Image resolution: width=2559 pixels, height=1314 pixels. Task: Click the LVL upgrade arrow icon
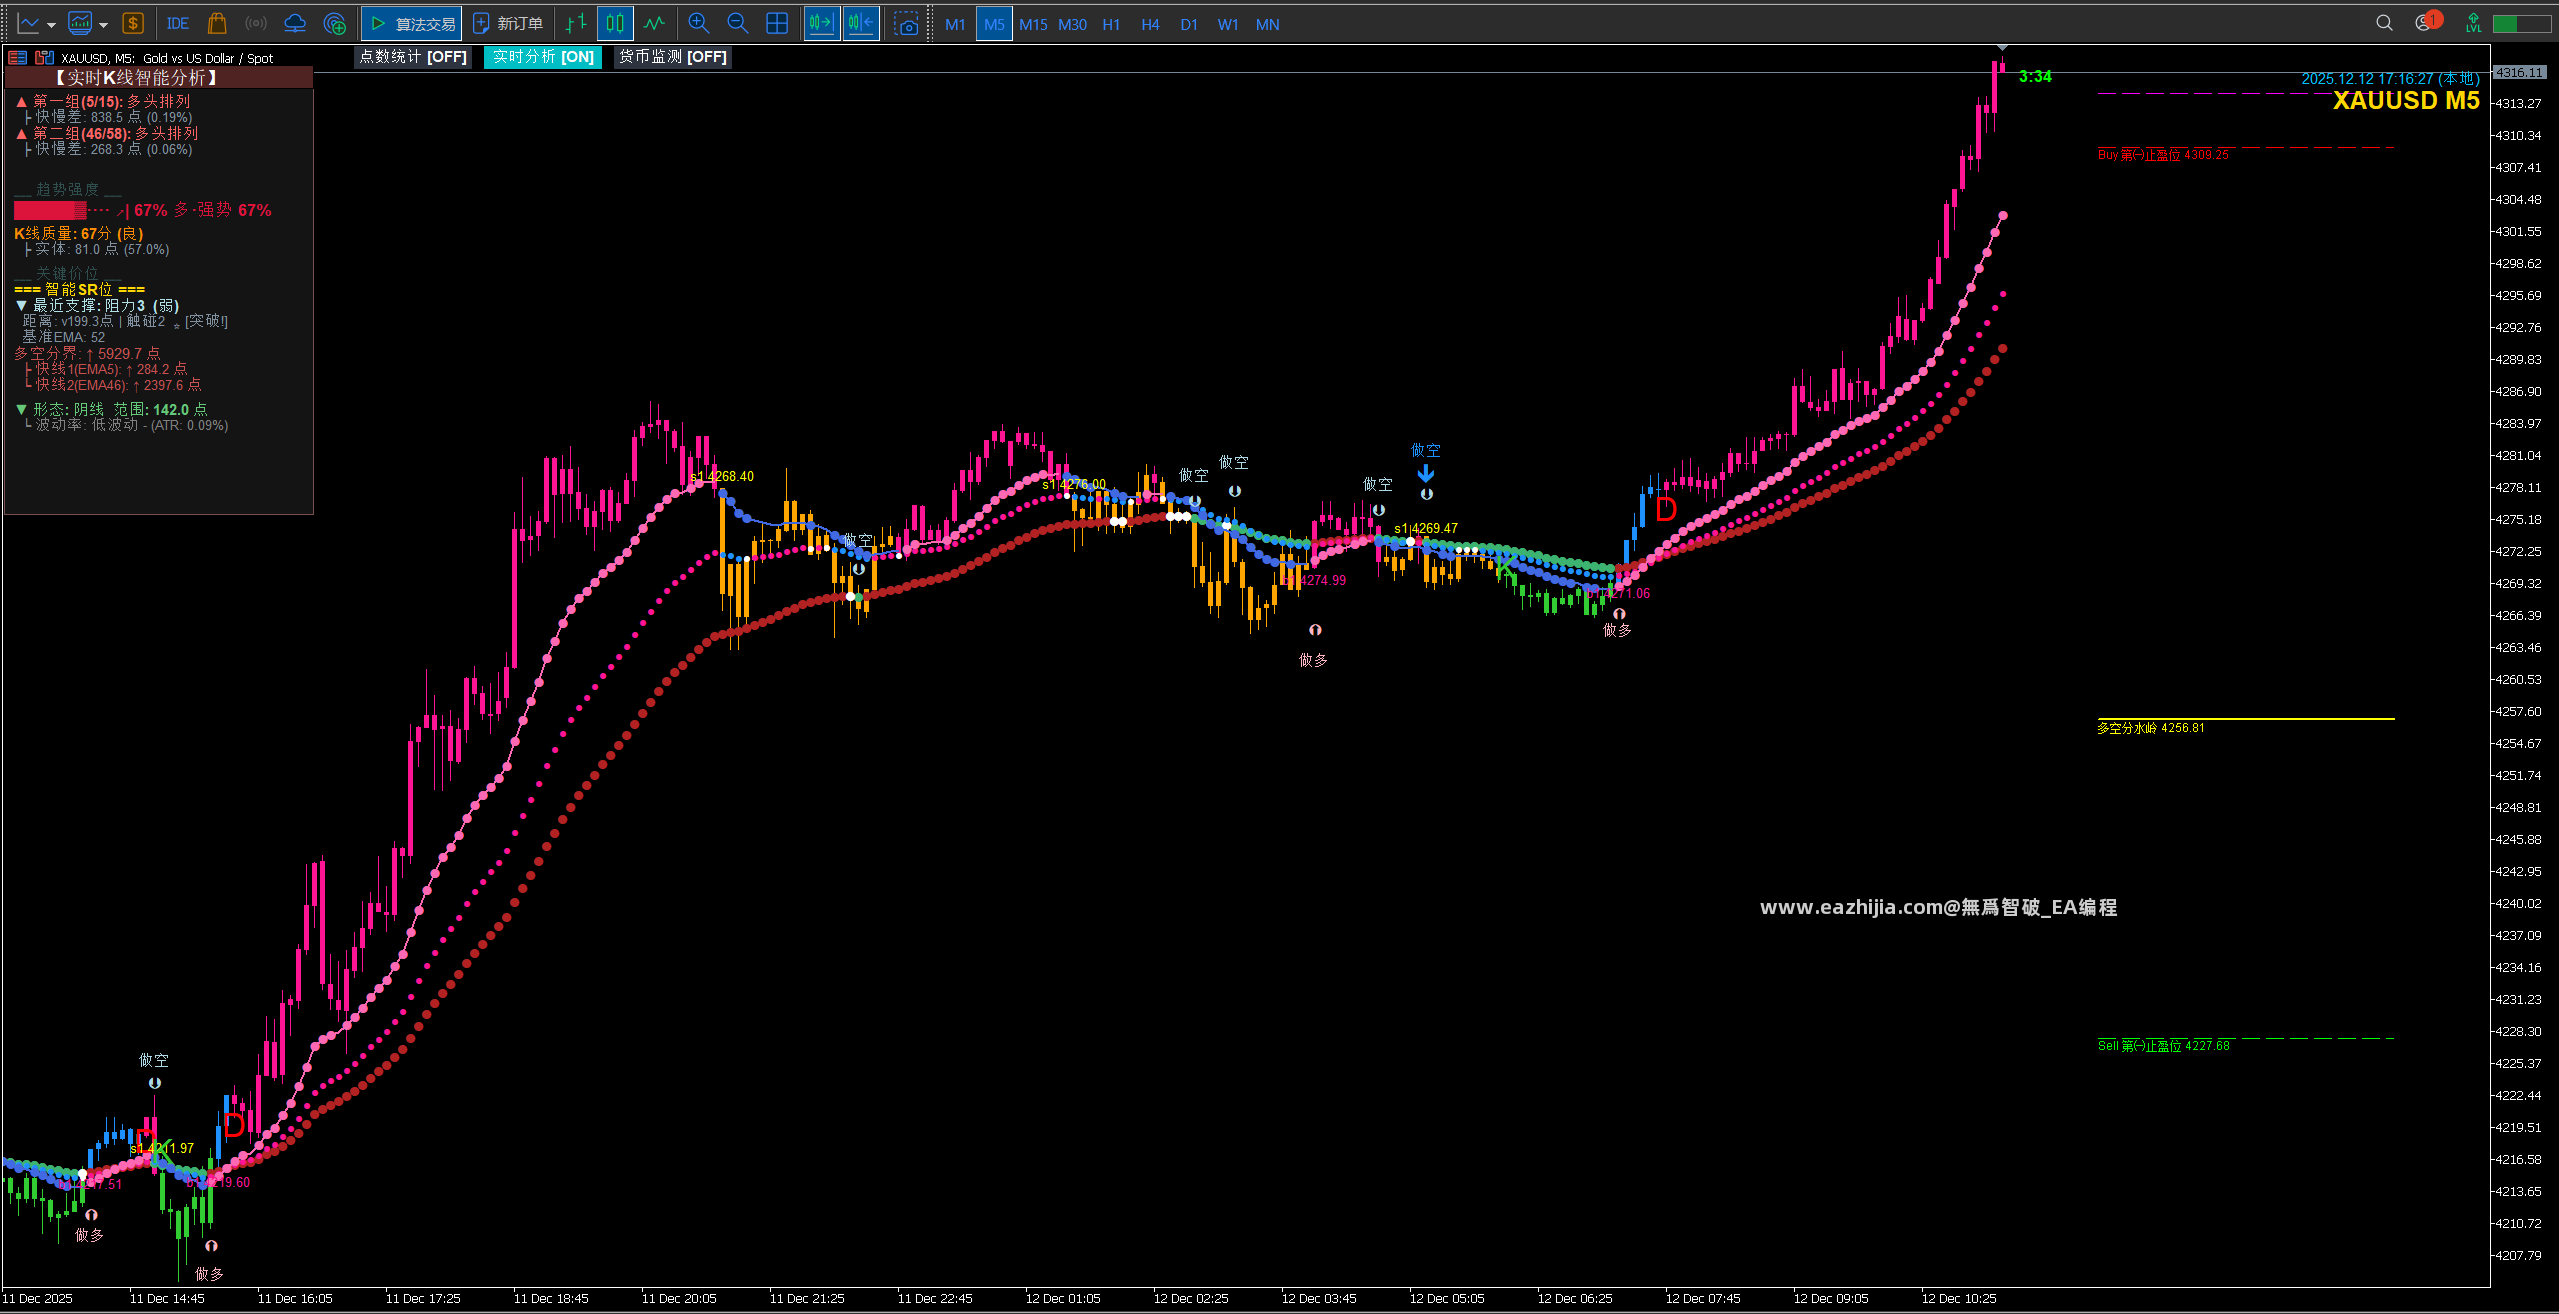tap(2473, 22)
